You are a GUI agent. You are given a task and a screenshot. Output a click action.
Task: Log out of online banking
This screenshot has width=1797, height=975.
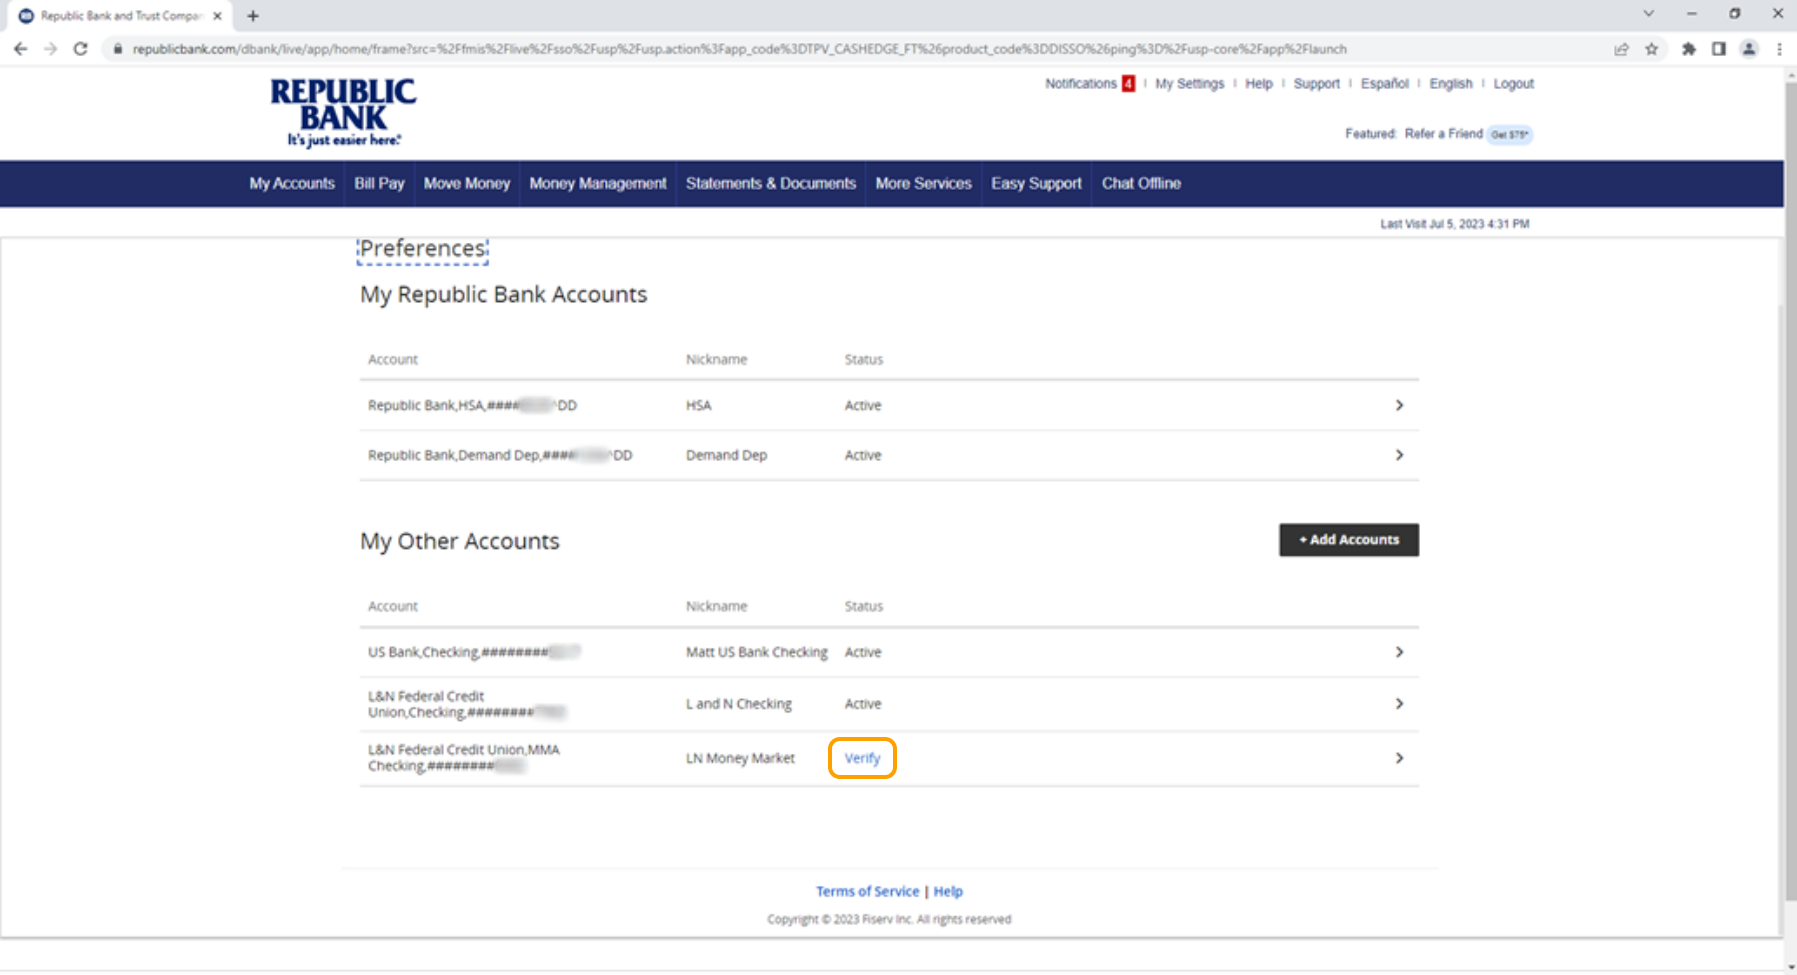(1513, 84)
